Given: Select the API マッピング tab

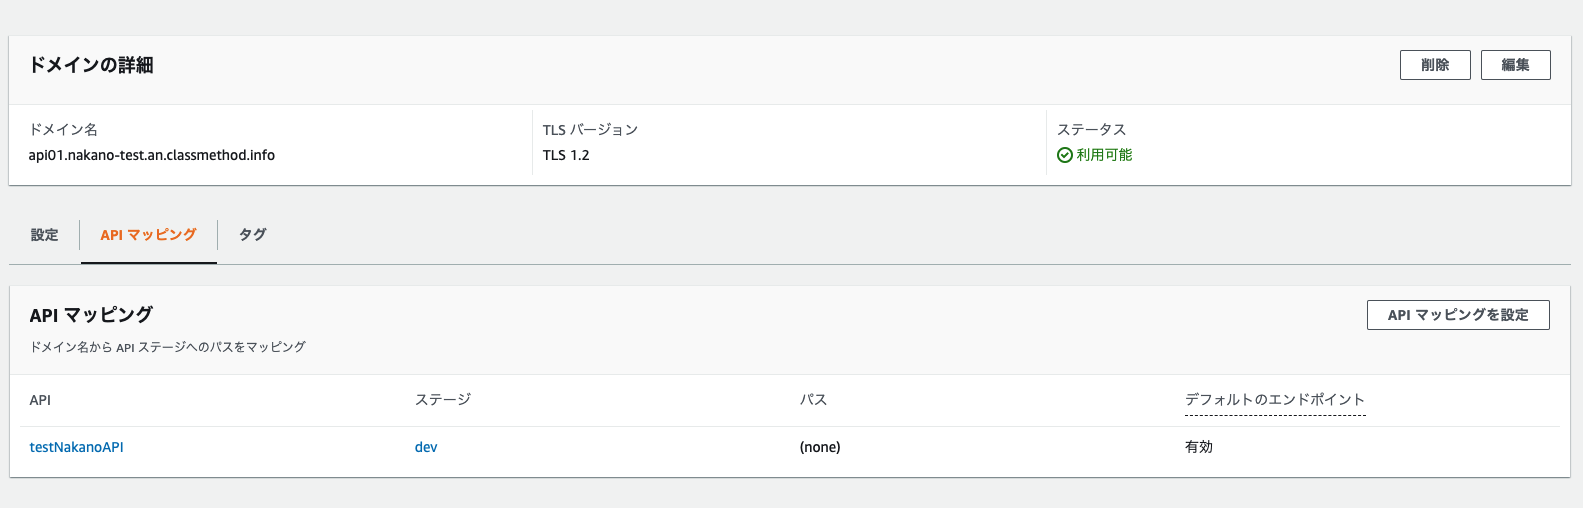Looking at the screenshot, I should pos(148,235).
